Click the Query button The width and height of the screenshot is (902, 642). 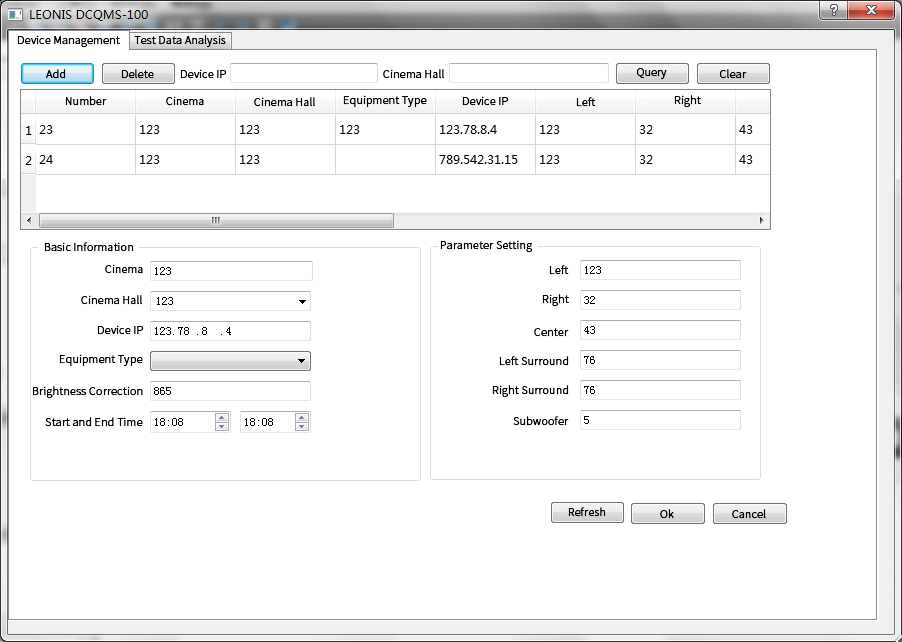[651, 73]
